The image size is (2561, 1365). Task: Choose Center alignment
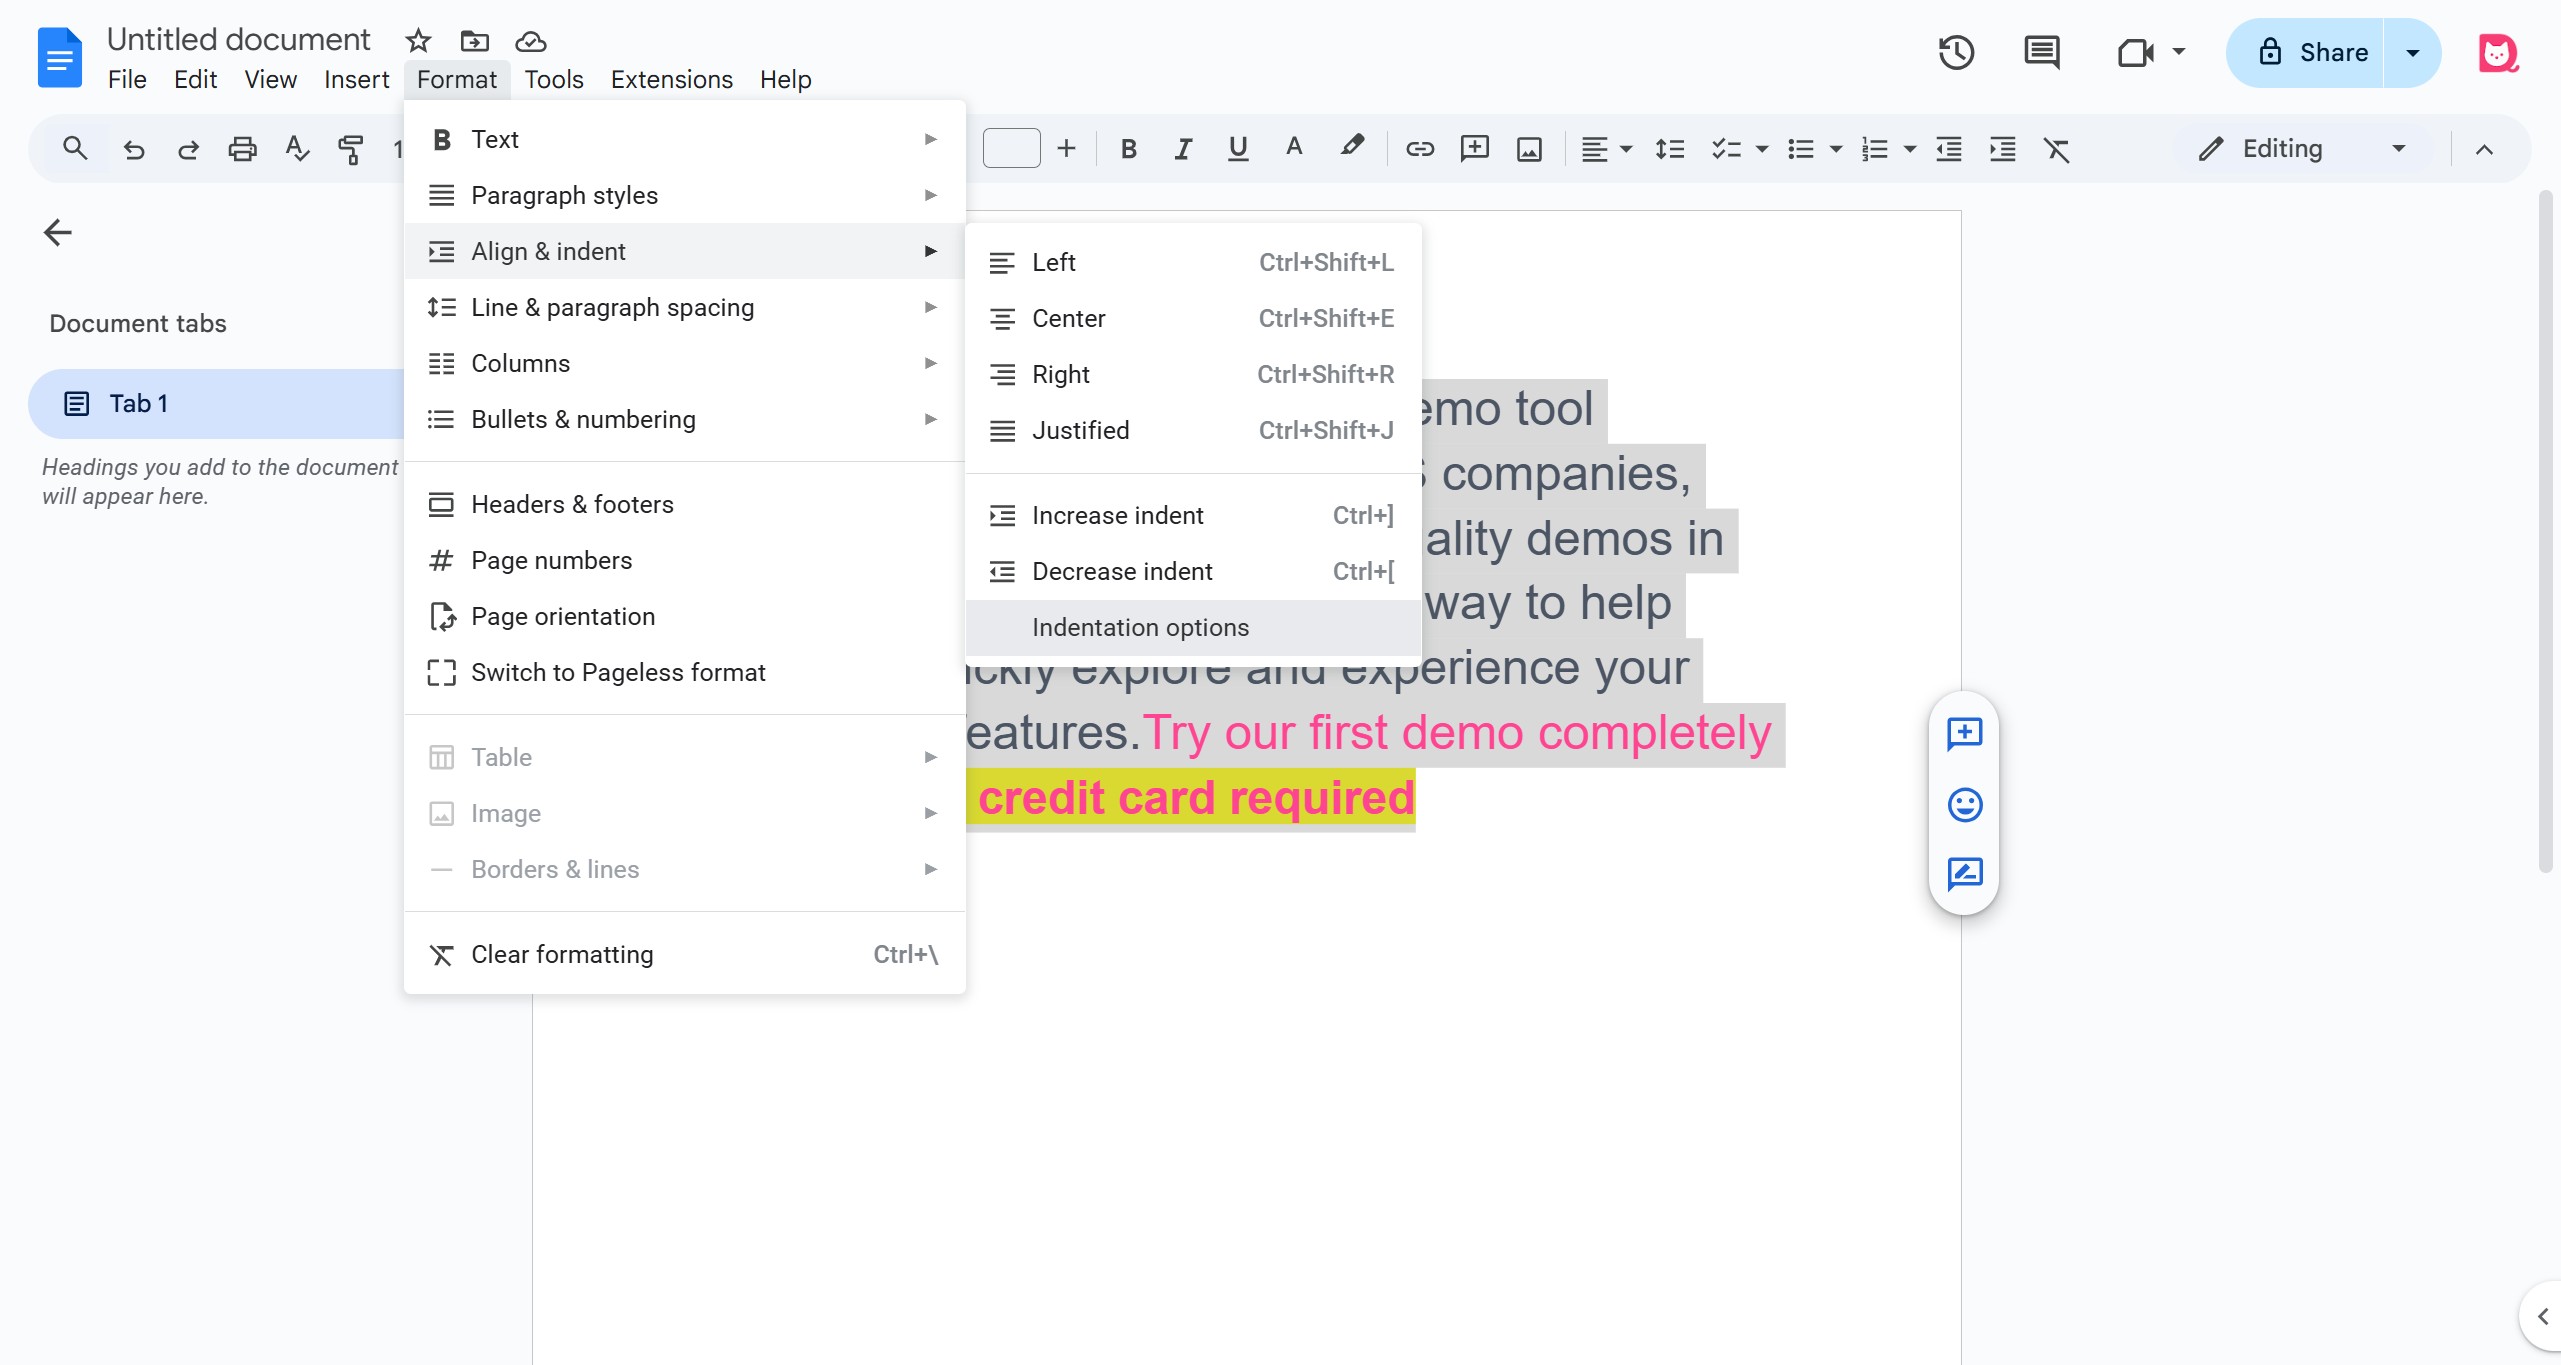click(x=1193, y=318)
